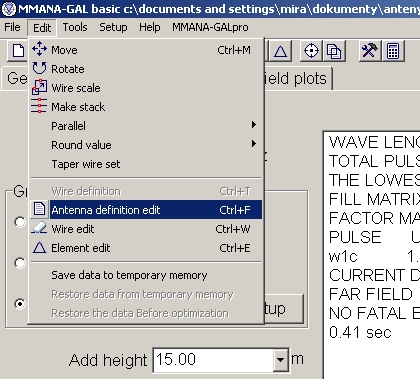Open the Add height dropdown arrow
The image size is (420, 379).
(281, 360)
